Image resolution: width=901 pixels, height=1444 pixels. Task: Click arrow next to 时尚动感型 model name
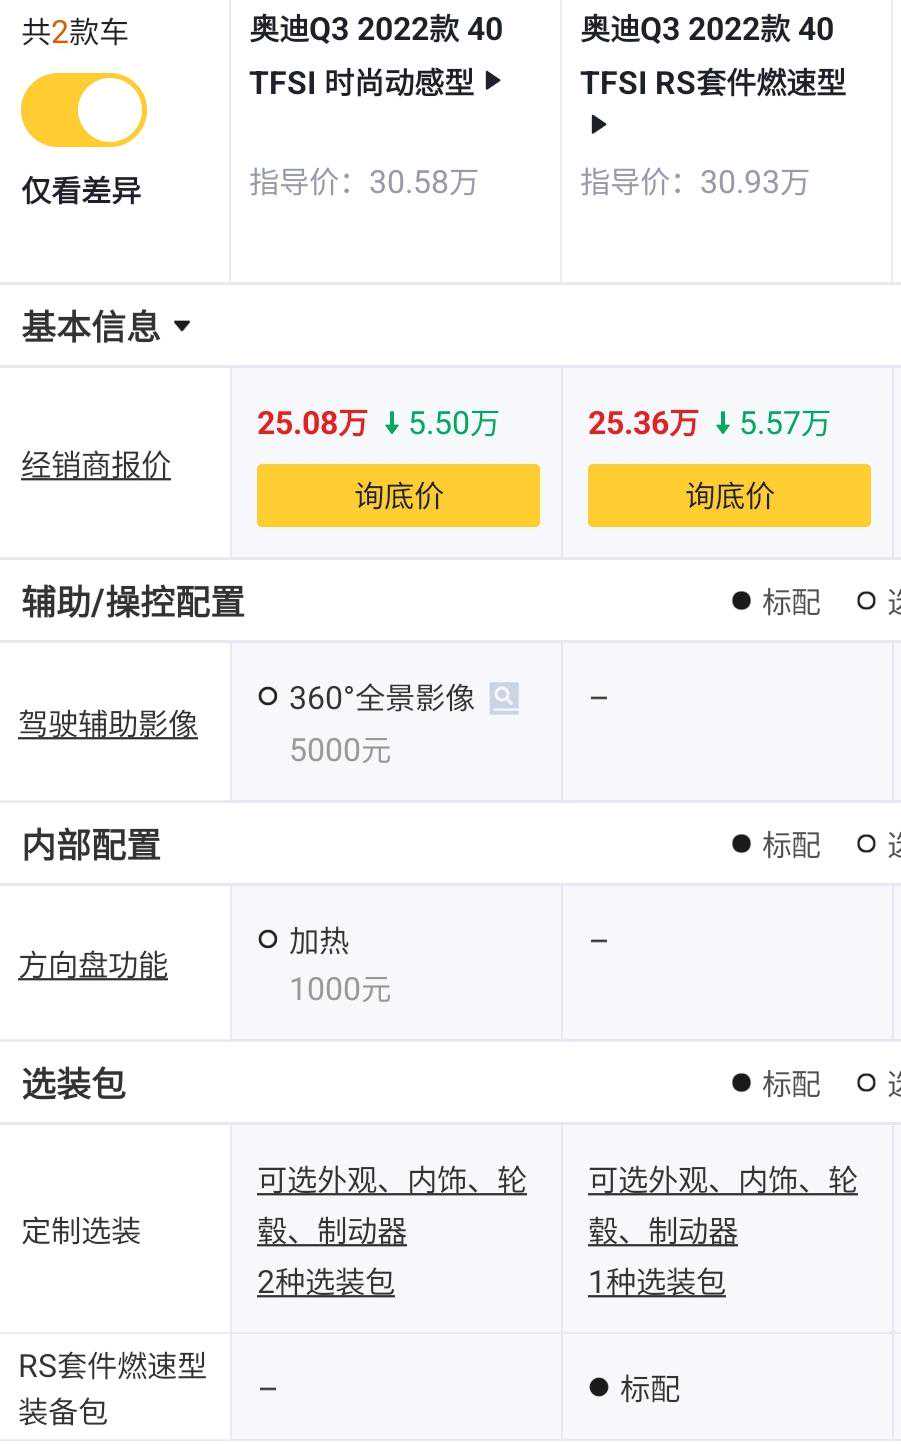click(x=493, y=81)
